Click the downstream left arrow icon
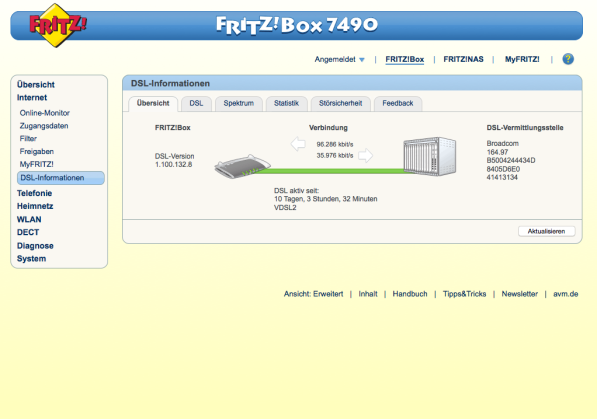This screenshot has width=597, height=419. tap(298, 144)
